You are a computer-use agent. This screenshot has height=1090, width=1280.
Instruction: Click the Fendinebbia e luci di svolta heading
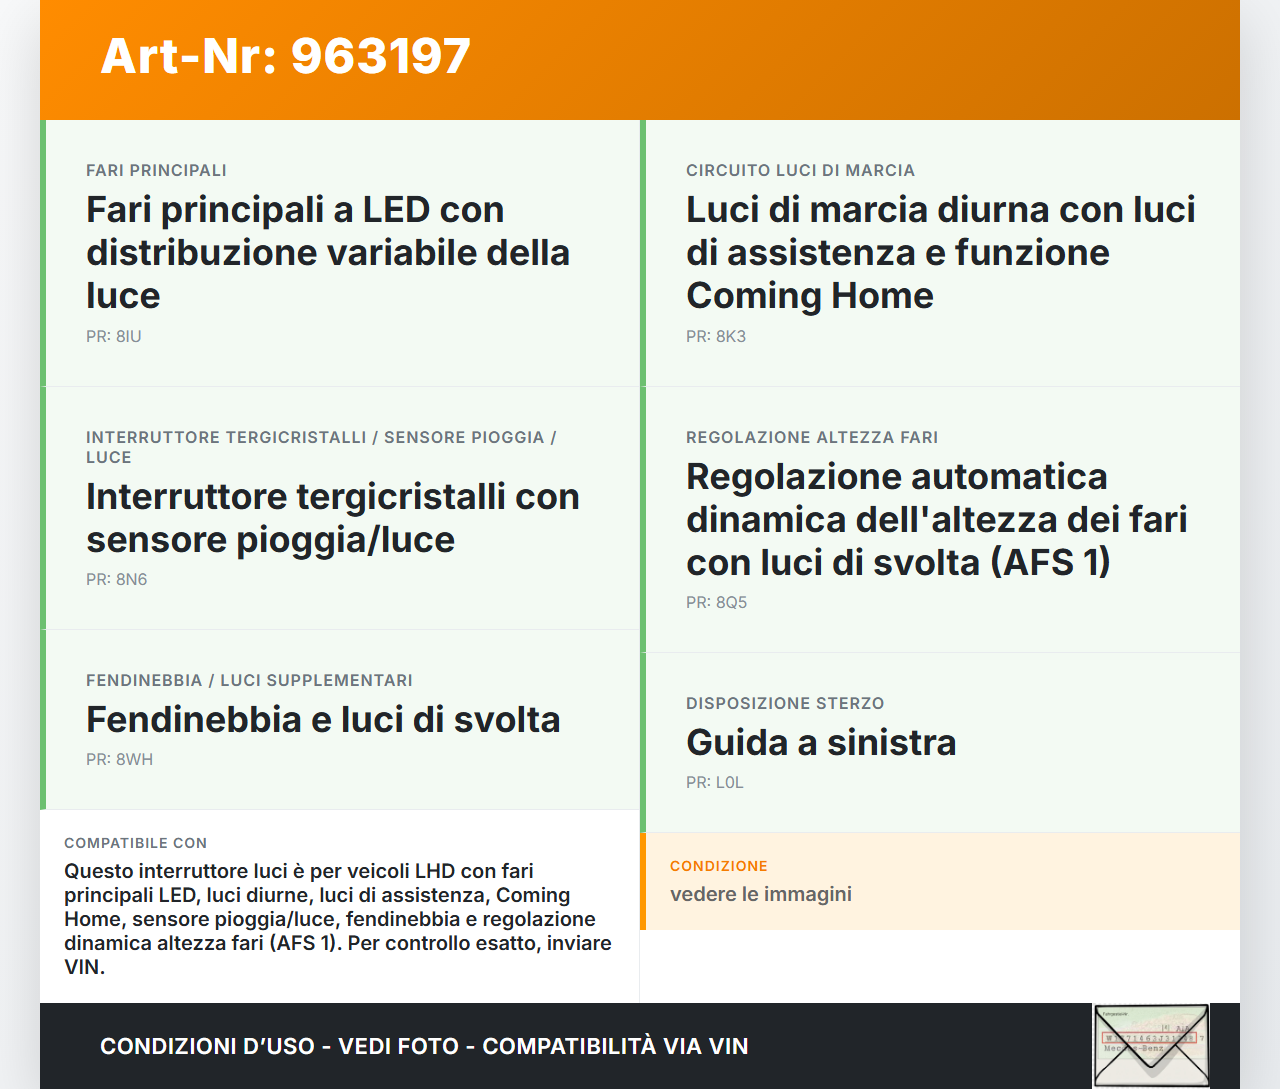point(323,719)
